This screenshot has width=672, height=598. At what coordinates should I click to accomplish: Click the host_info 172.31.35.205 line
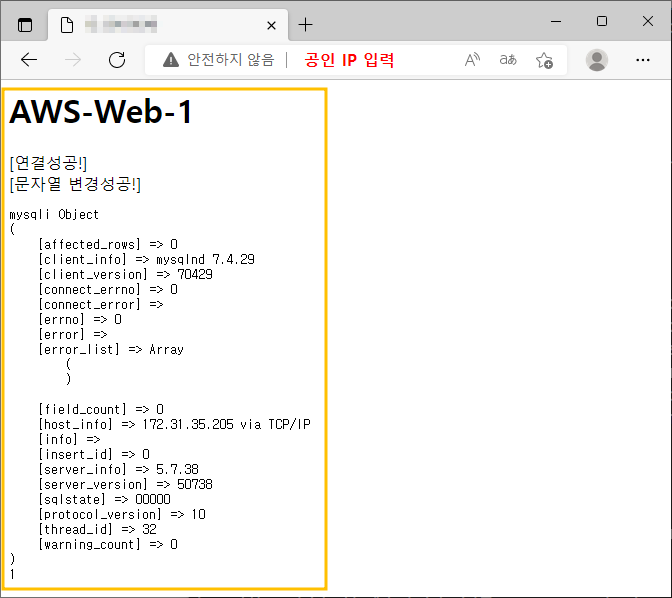point(174,424)
